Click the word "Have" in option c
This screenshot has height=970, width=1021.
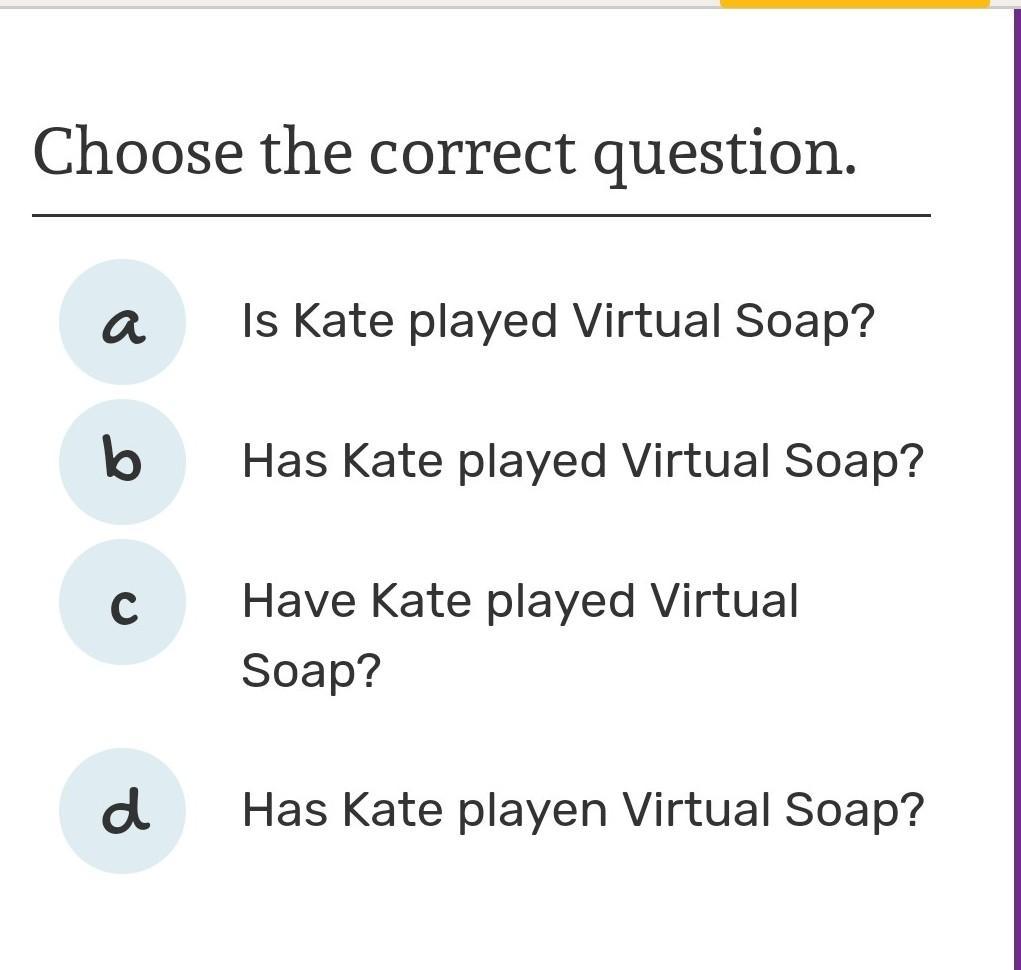pyautogui.click(x=299, y=602)
